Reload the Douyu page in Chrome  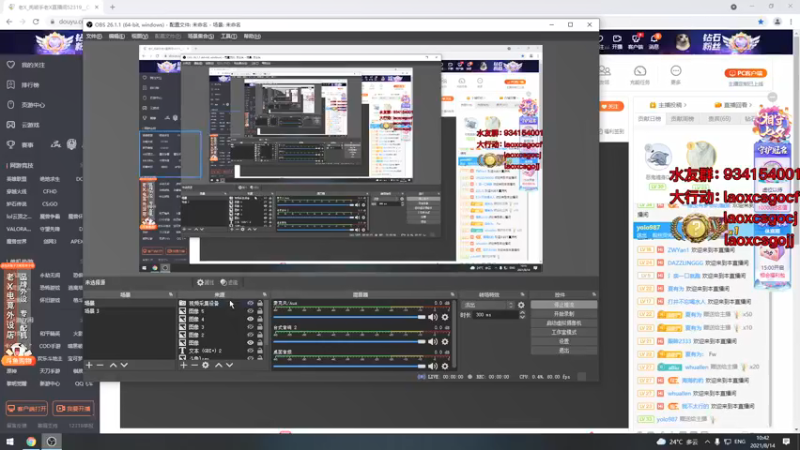click(36, 21)
